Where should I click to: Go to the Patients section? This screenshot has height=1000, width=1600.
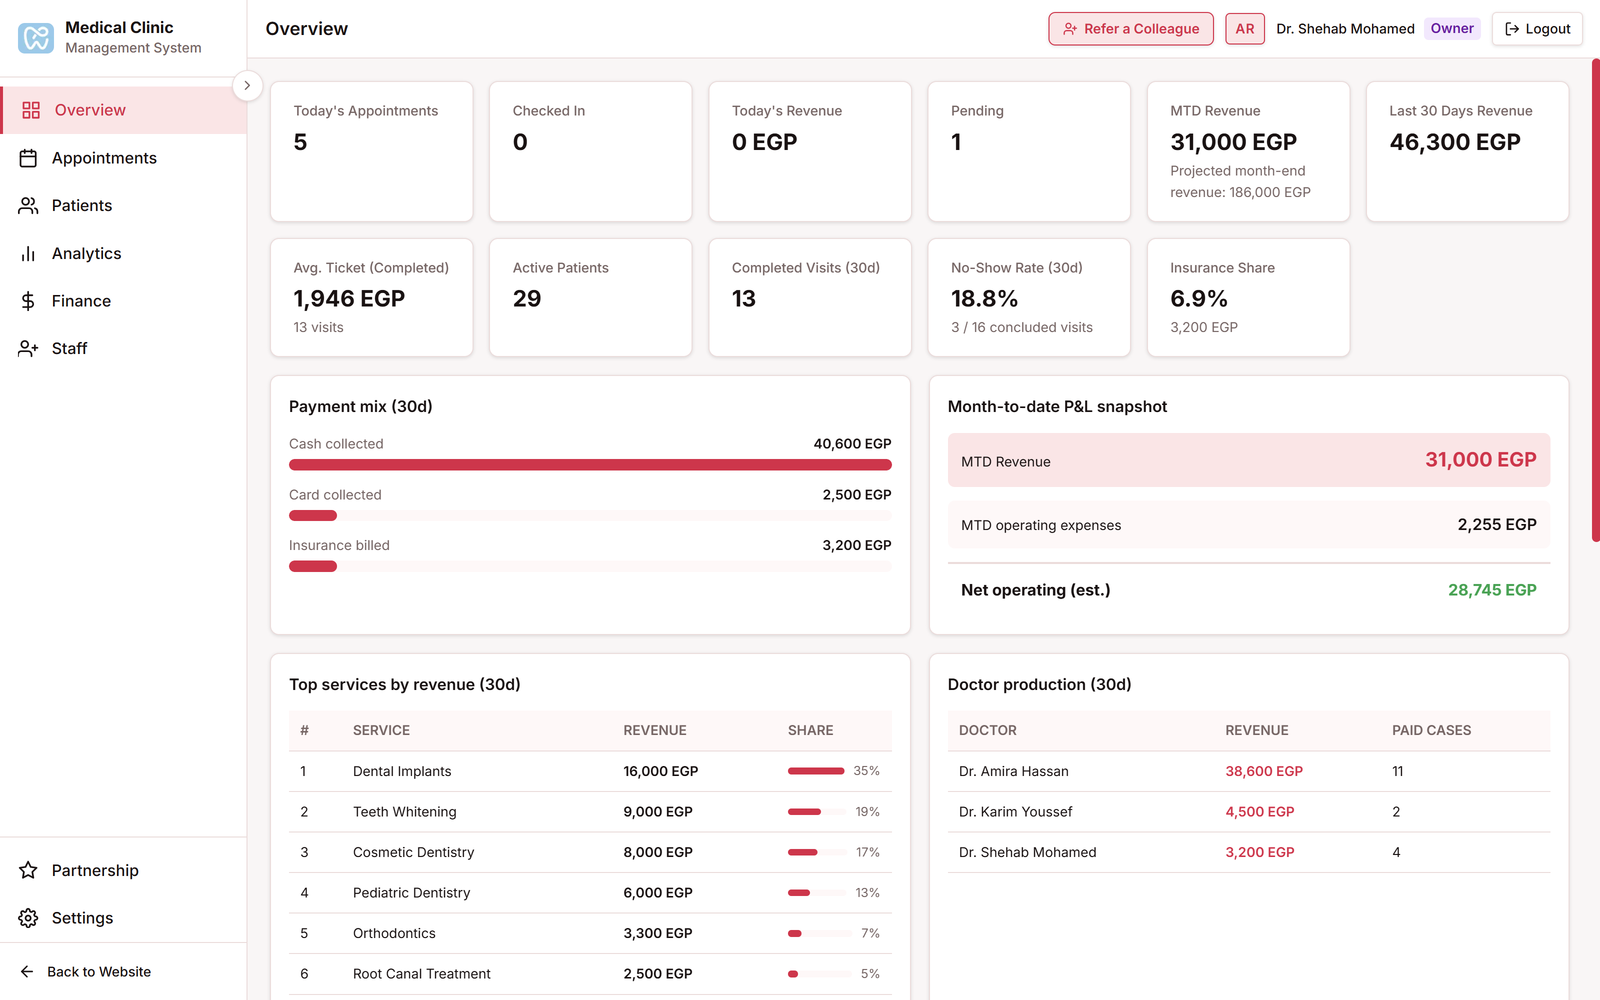coord(124,205)
